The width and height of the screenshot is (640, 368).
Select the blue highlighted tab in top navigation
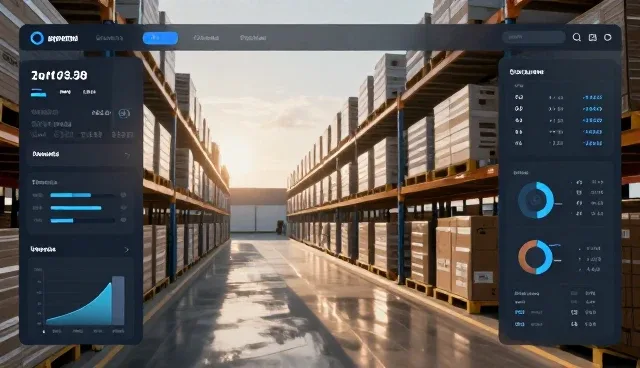pos(160,38)
